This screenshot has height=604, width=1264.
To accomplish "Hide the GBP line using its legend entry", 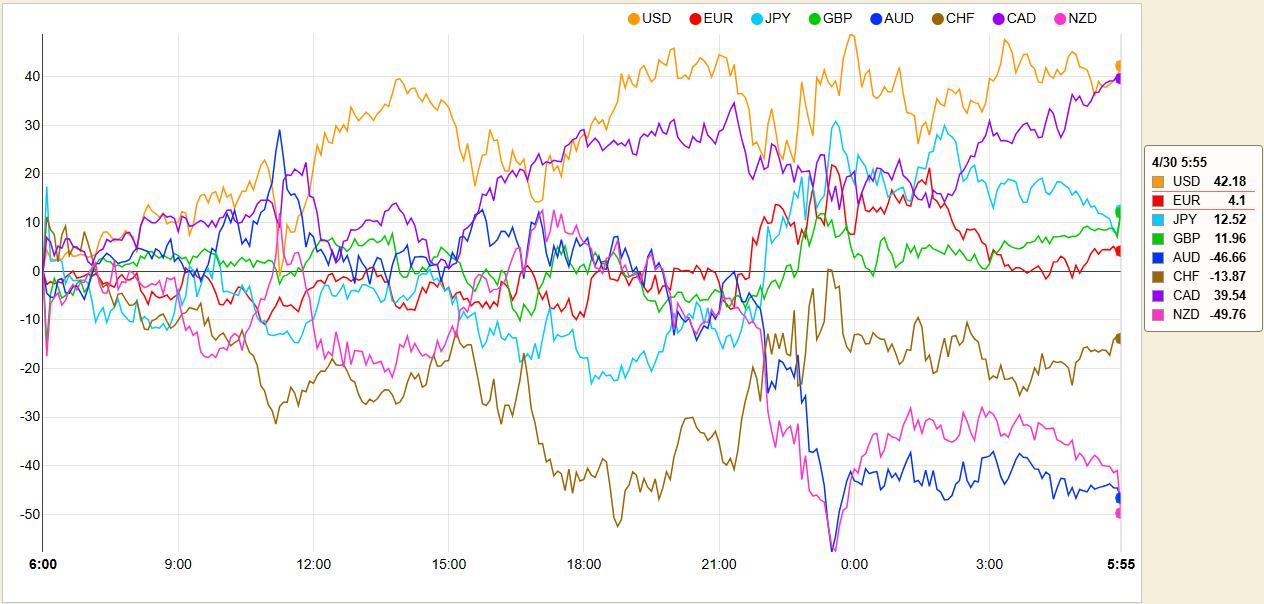I will (816, 18).
